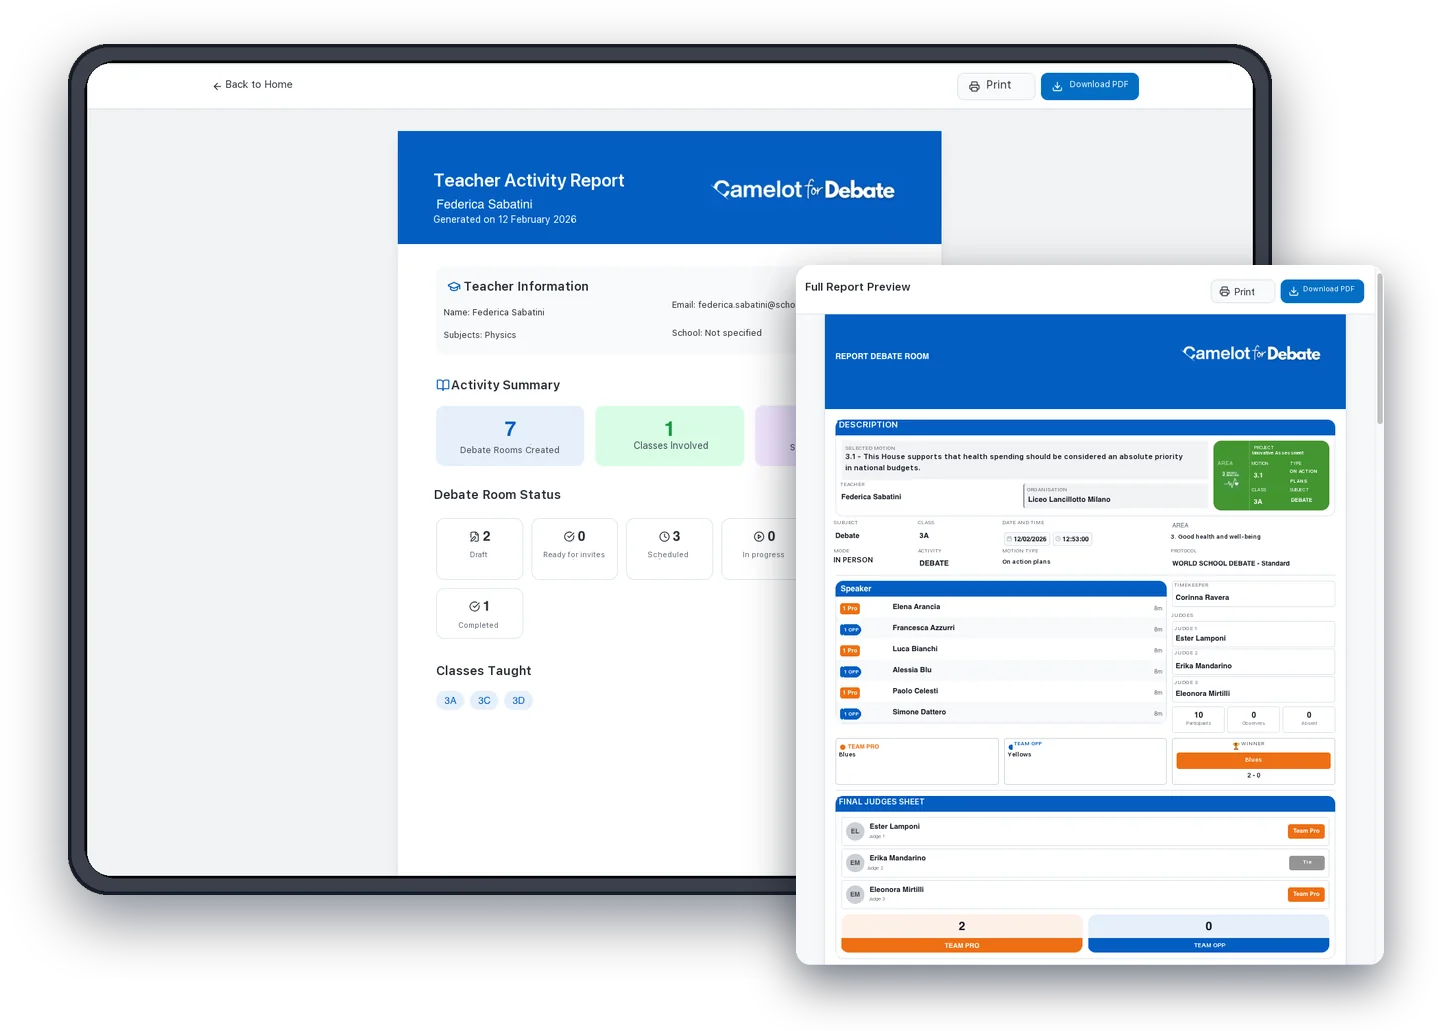
Task: Click the Judge 1 field Ester Lamponi
Action: (x=1253, y=634)
